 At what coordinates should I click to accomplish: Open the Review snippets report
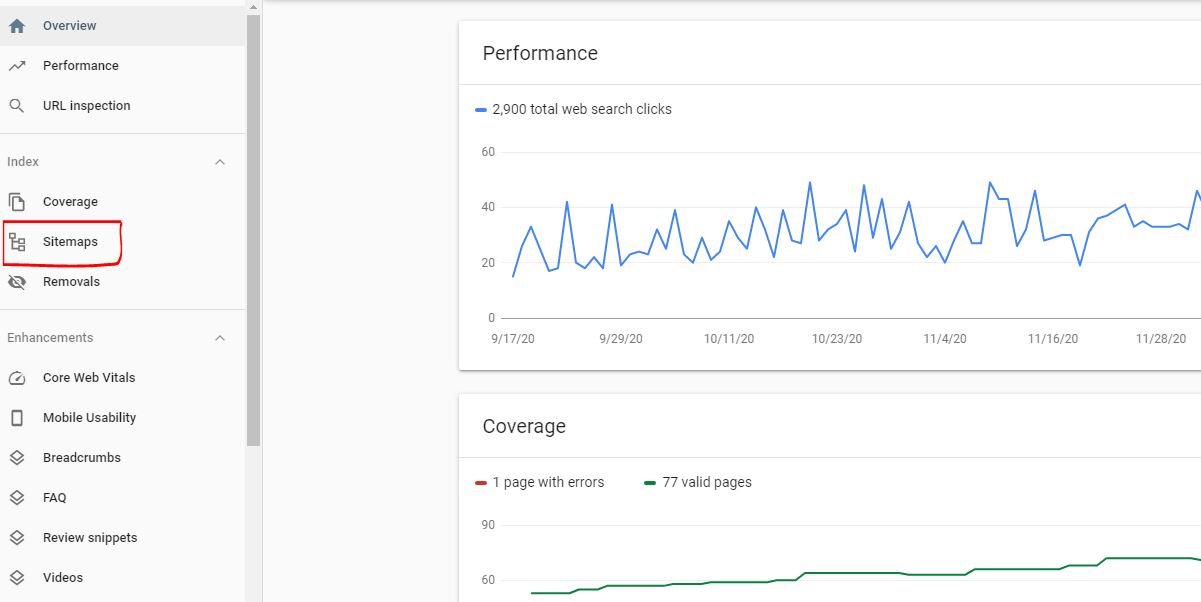tap(90, 538)
